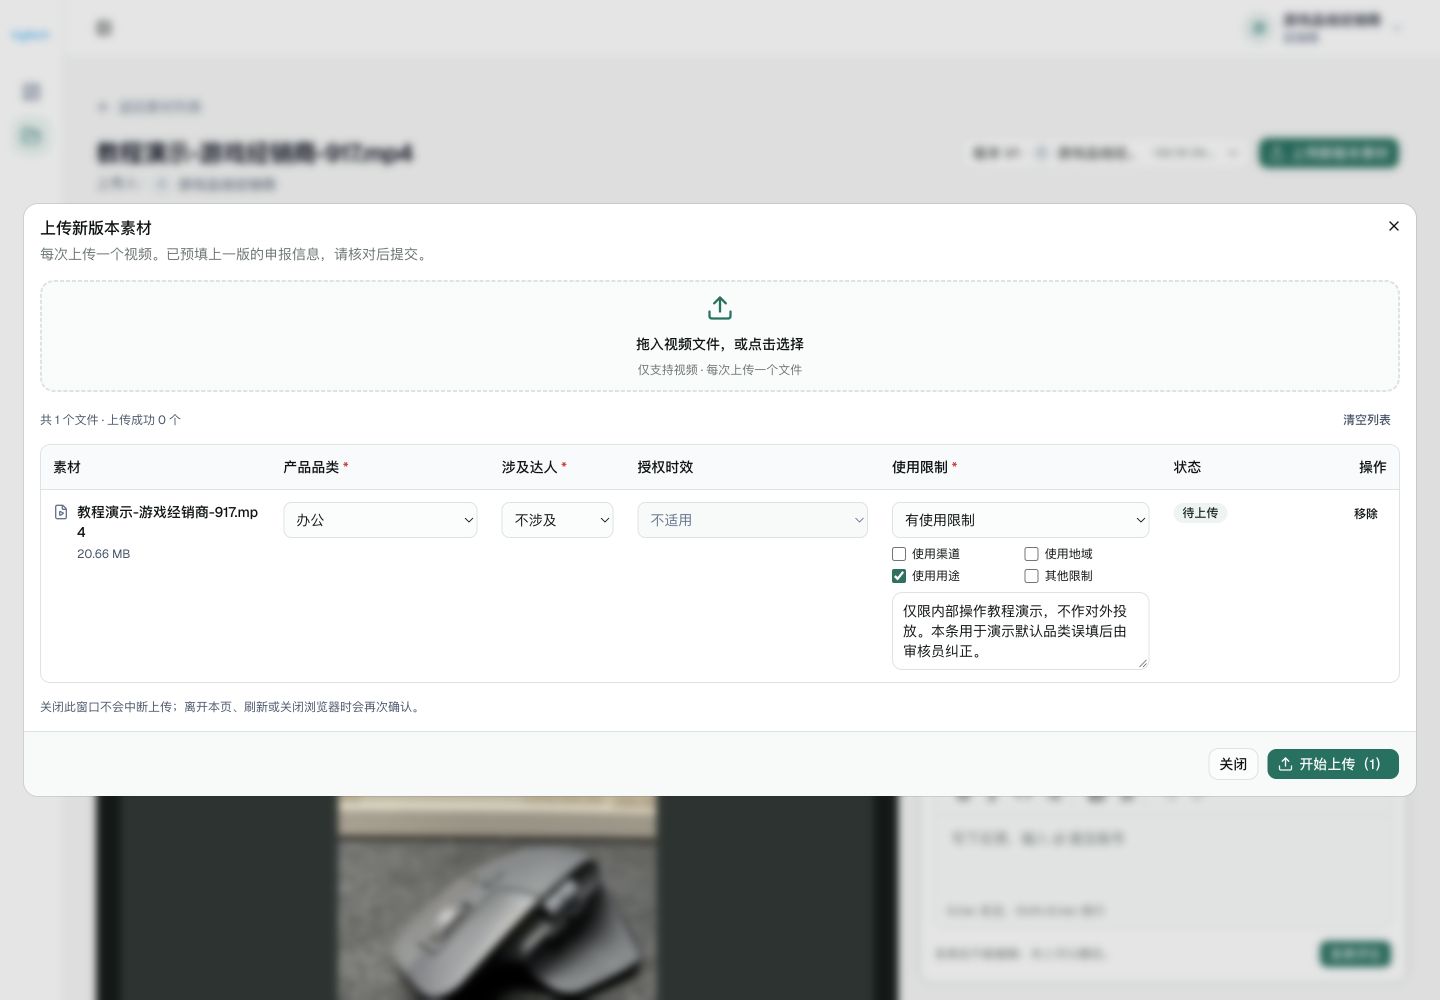Uncheck the 使用用途 checkbox

click(x=899, y=576)
